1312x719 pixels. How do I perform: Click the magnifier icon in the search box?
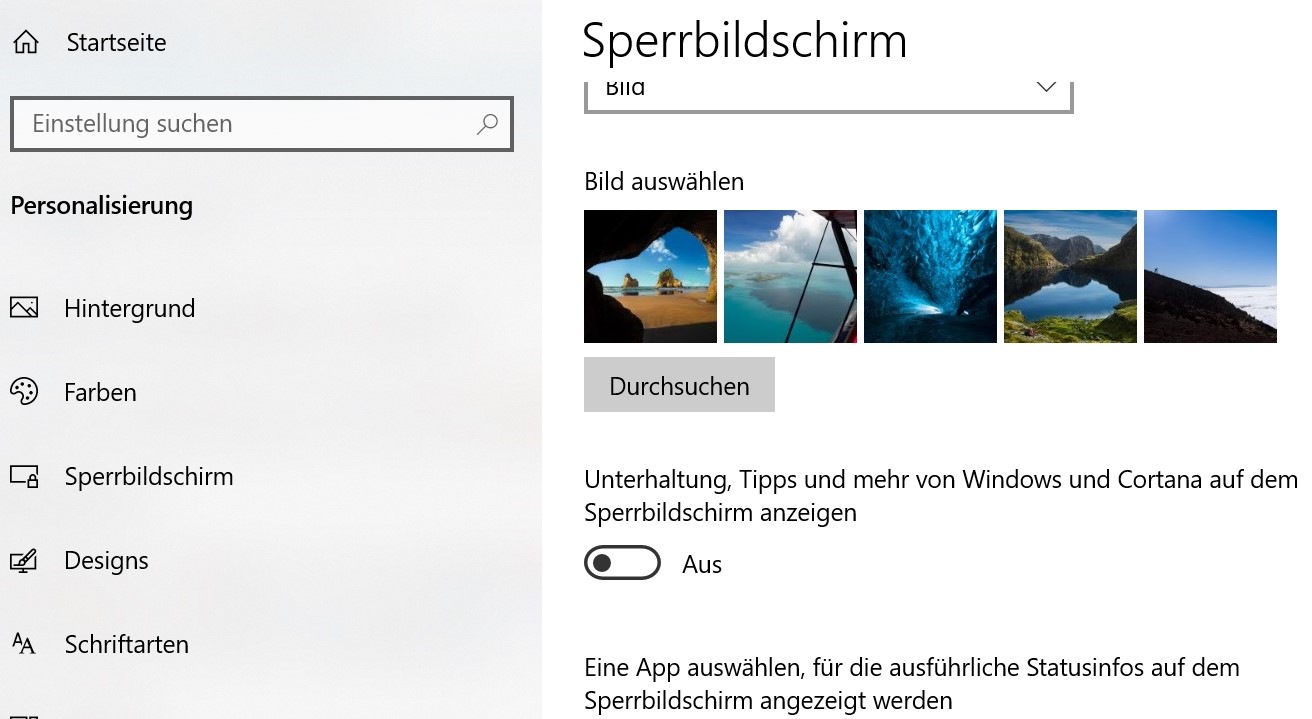(487, 124)
